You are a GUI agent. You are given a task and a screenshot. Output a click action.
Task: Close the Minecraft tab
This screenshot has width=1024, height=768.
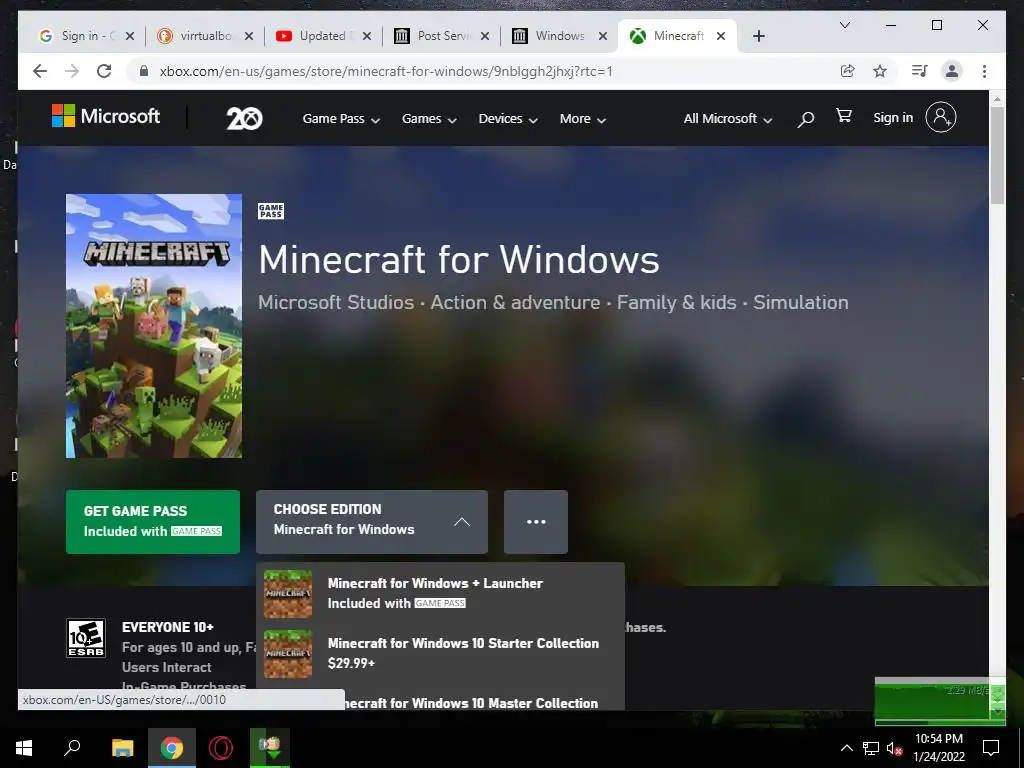pyautogui.click(x=721, y=36)
